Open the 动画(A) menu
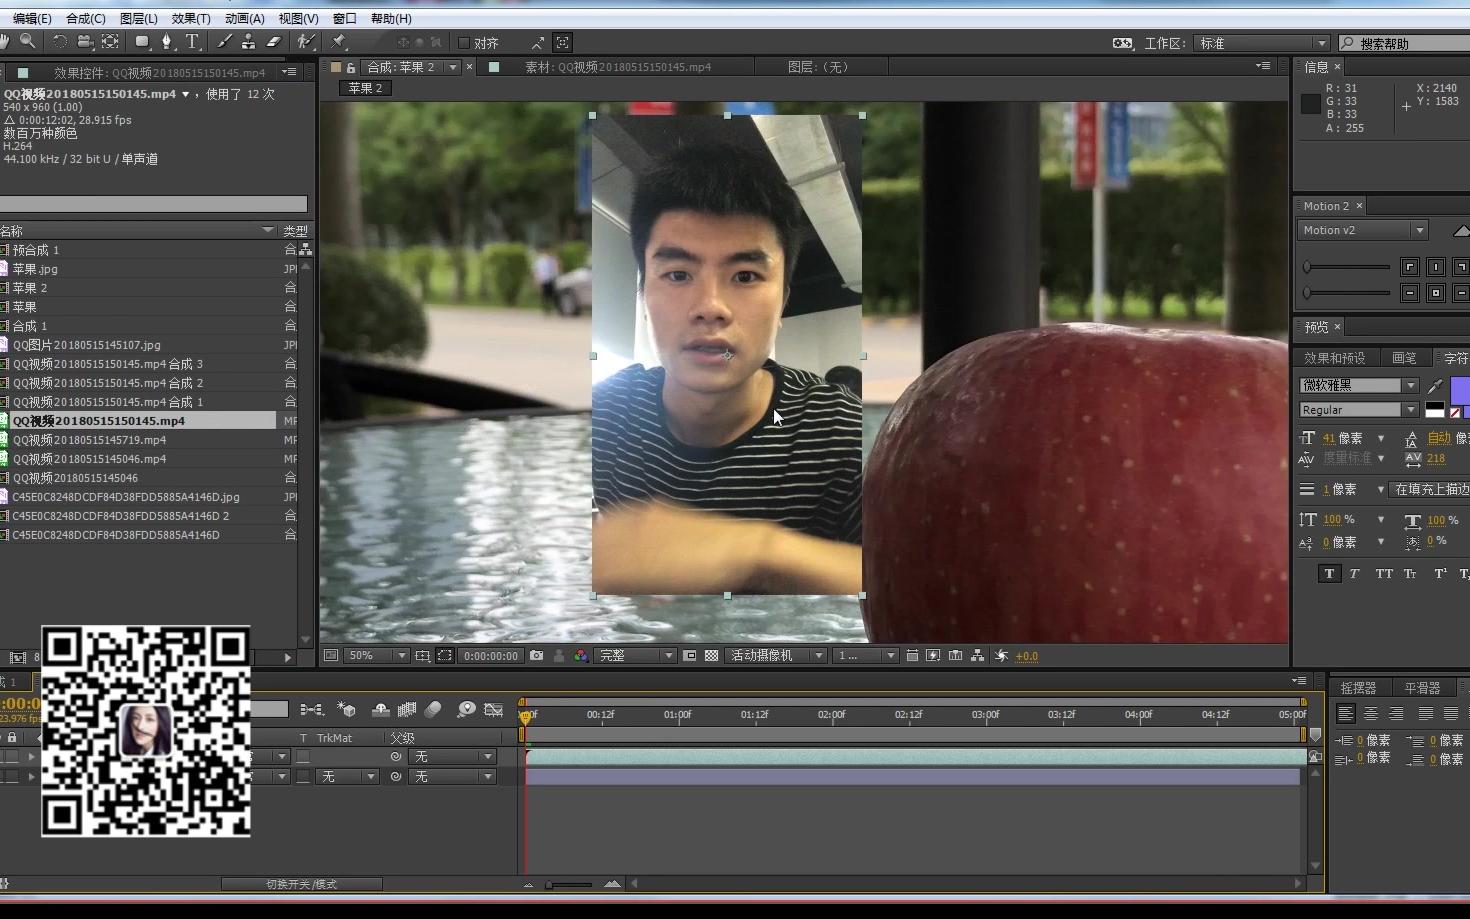 [245, 18]
